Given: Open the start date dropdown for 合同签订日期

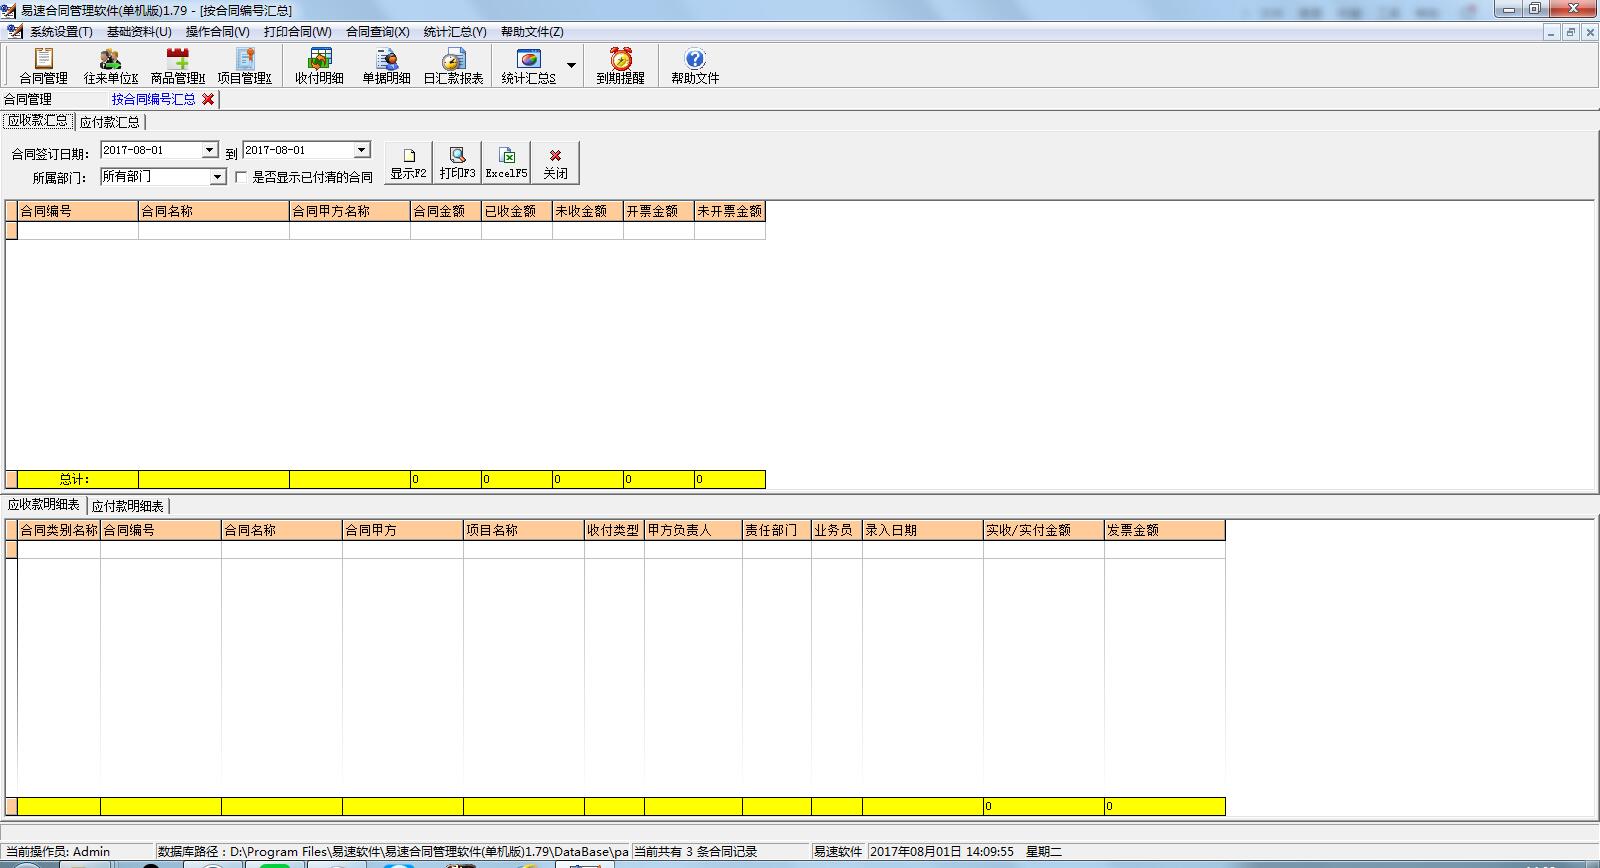Looking at the screenshot, I should coord(209,150).
